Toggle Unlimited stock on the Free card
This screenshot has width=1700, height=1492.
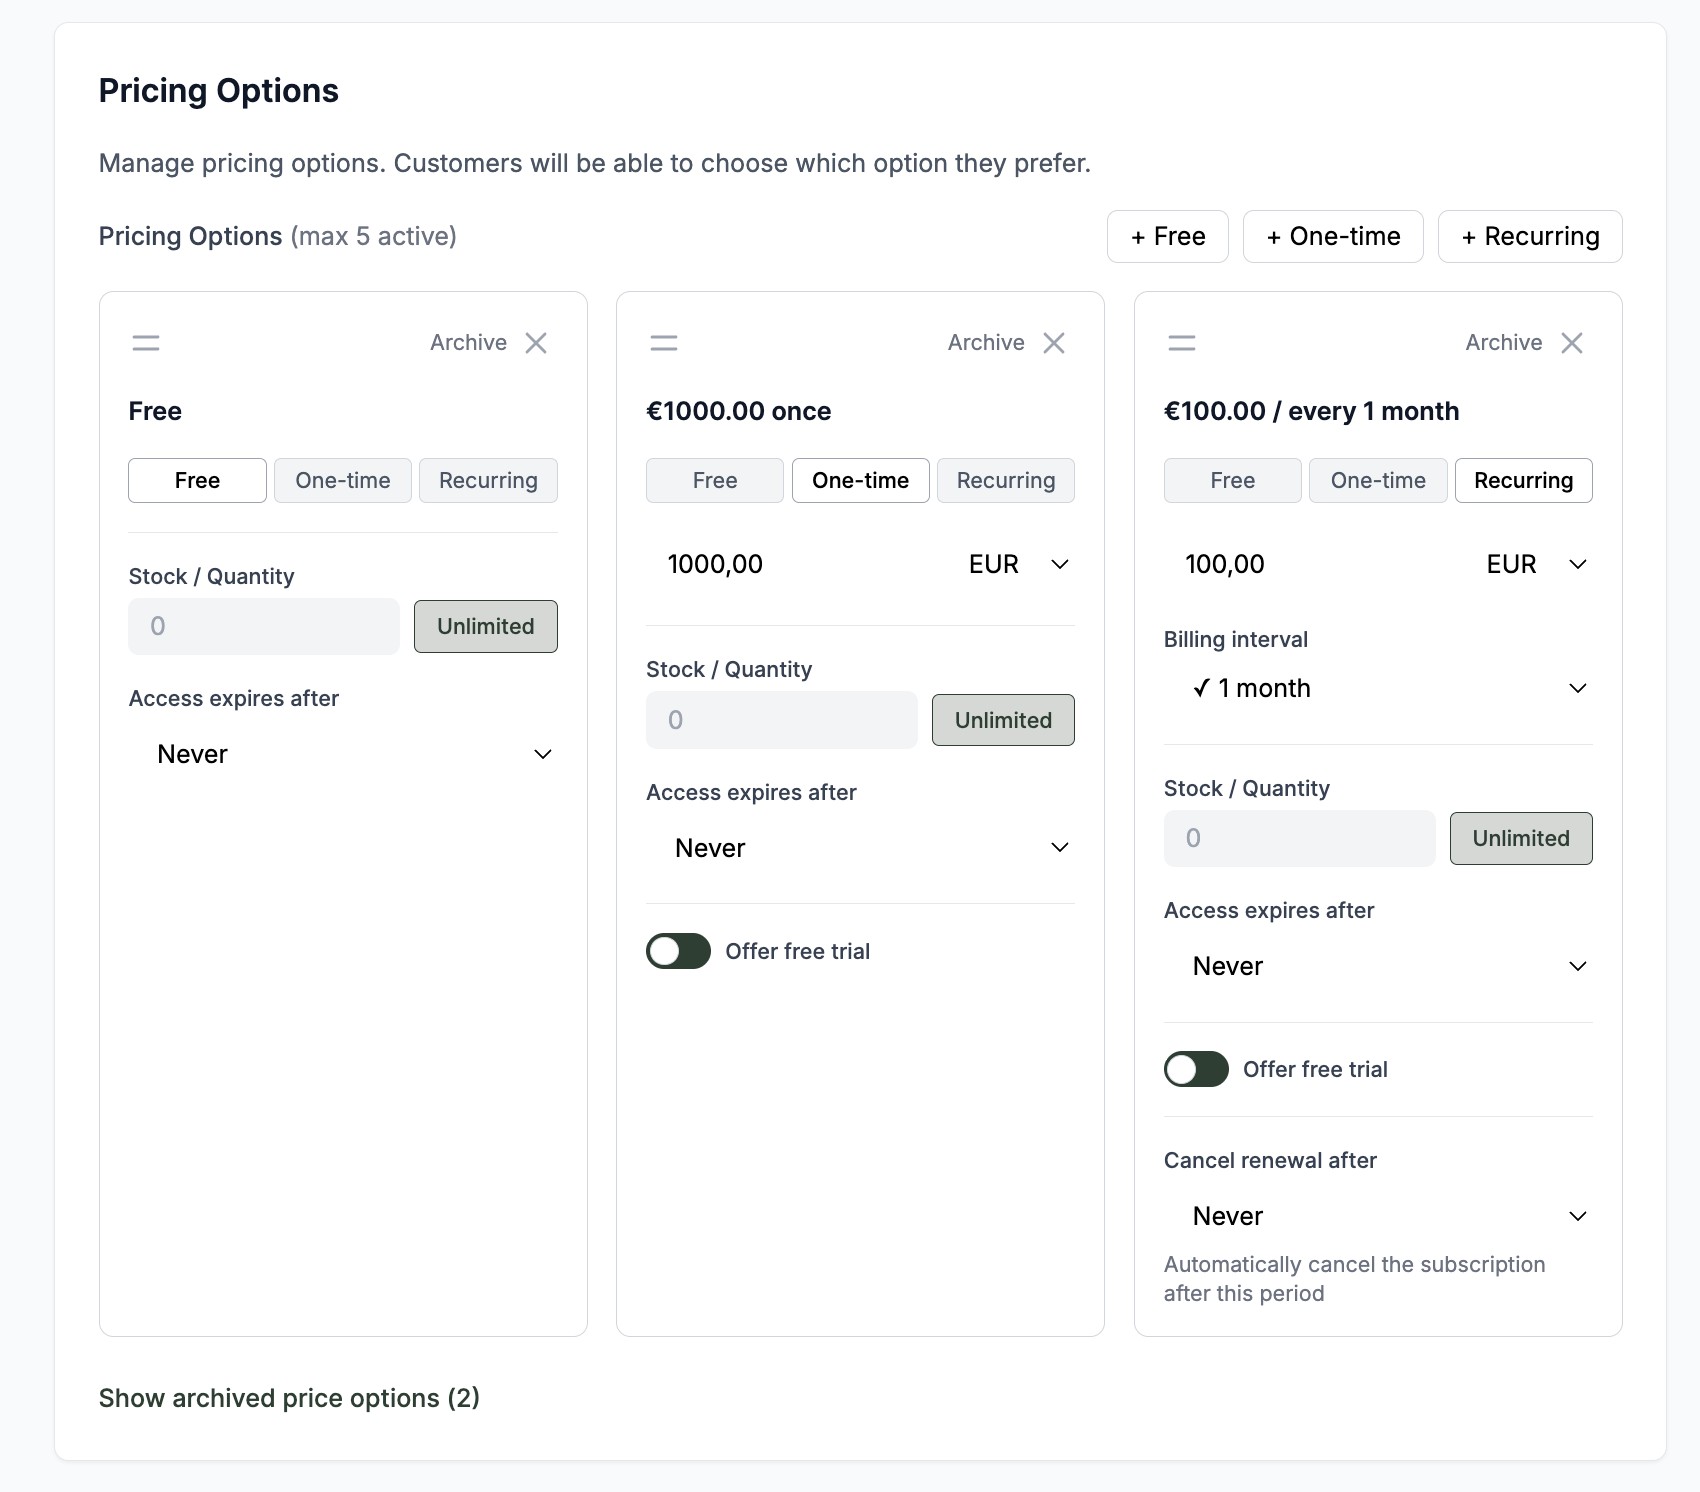click(485, 626)
